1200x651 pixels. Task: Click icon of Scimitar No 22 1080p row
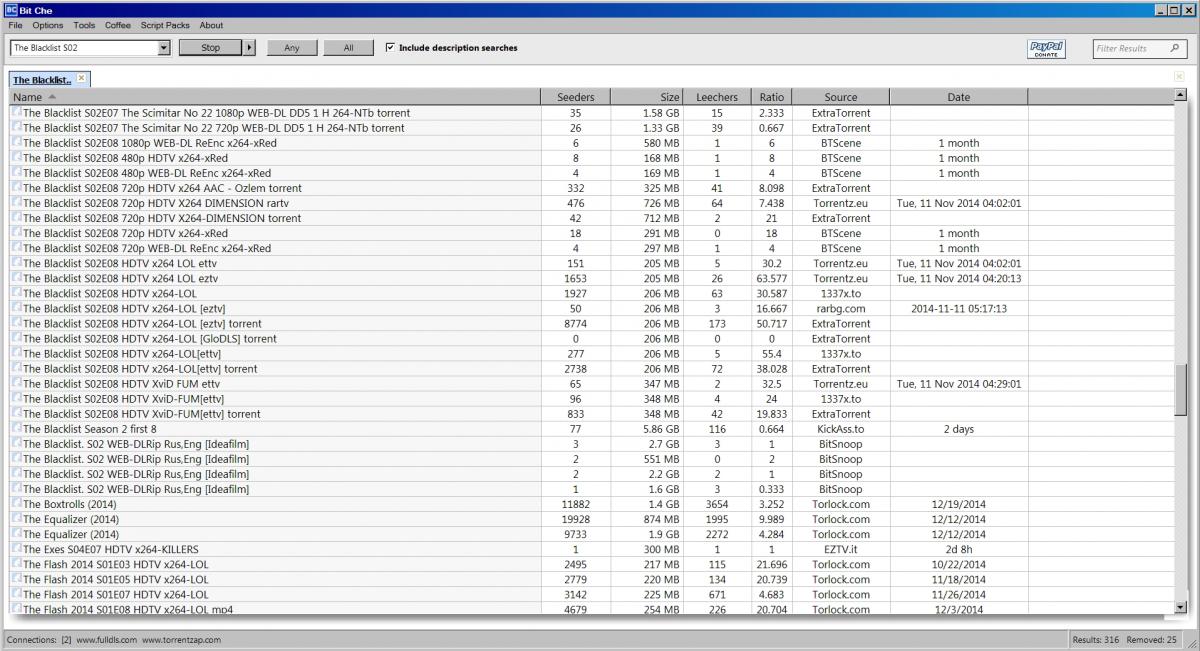(x=16, y=113)
